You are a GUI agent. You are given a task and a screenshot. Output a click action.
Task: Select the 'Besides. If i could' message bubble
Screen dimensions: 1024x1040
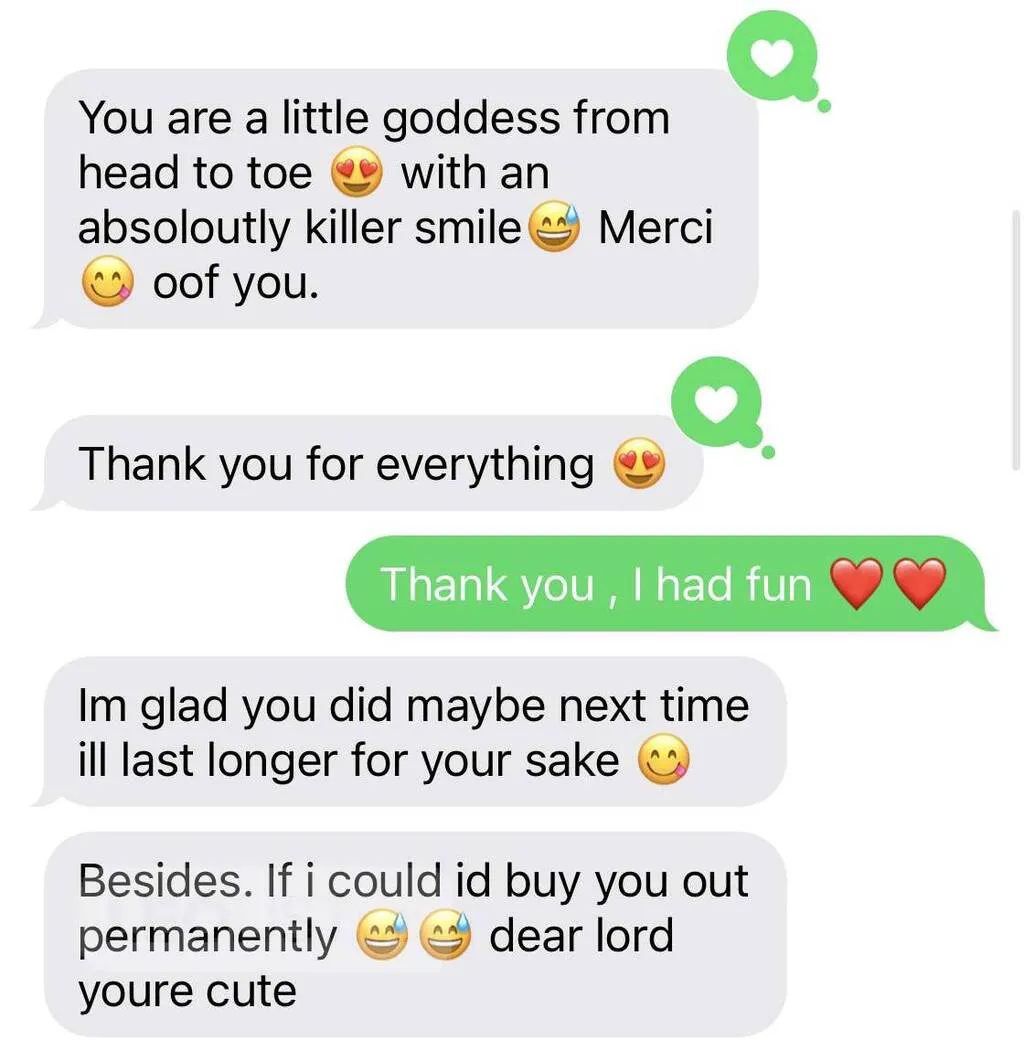click(415, 935)
